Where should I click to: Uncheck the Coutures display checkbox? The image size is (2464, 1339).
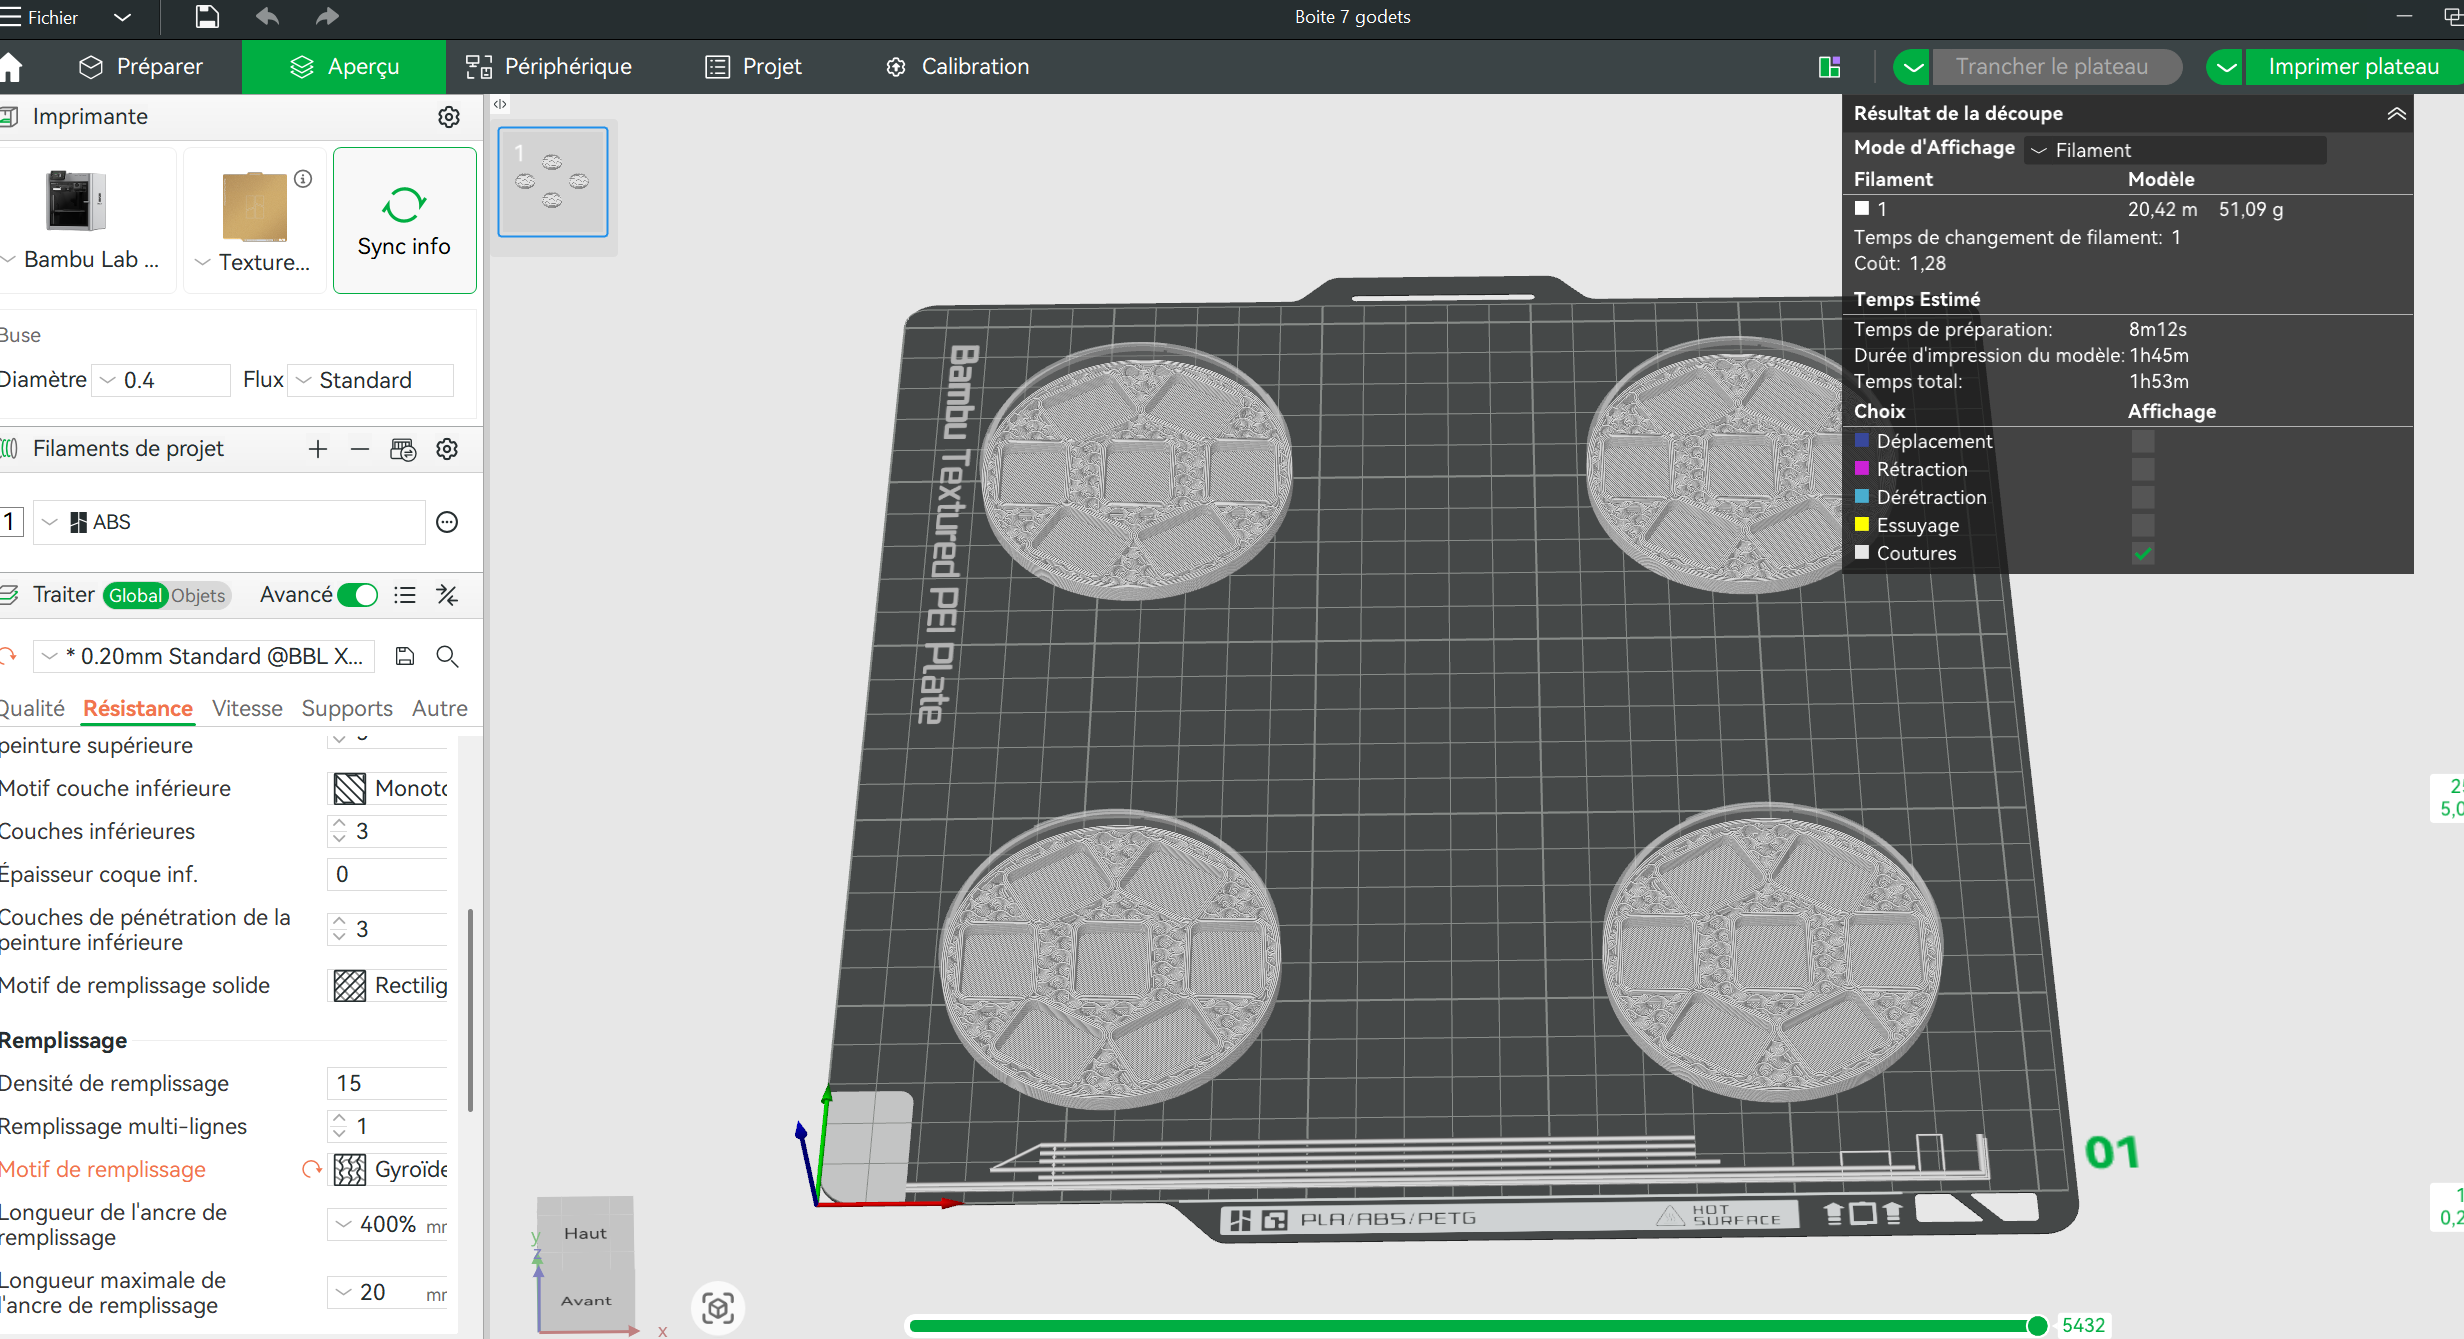[2141, 553]
